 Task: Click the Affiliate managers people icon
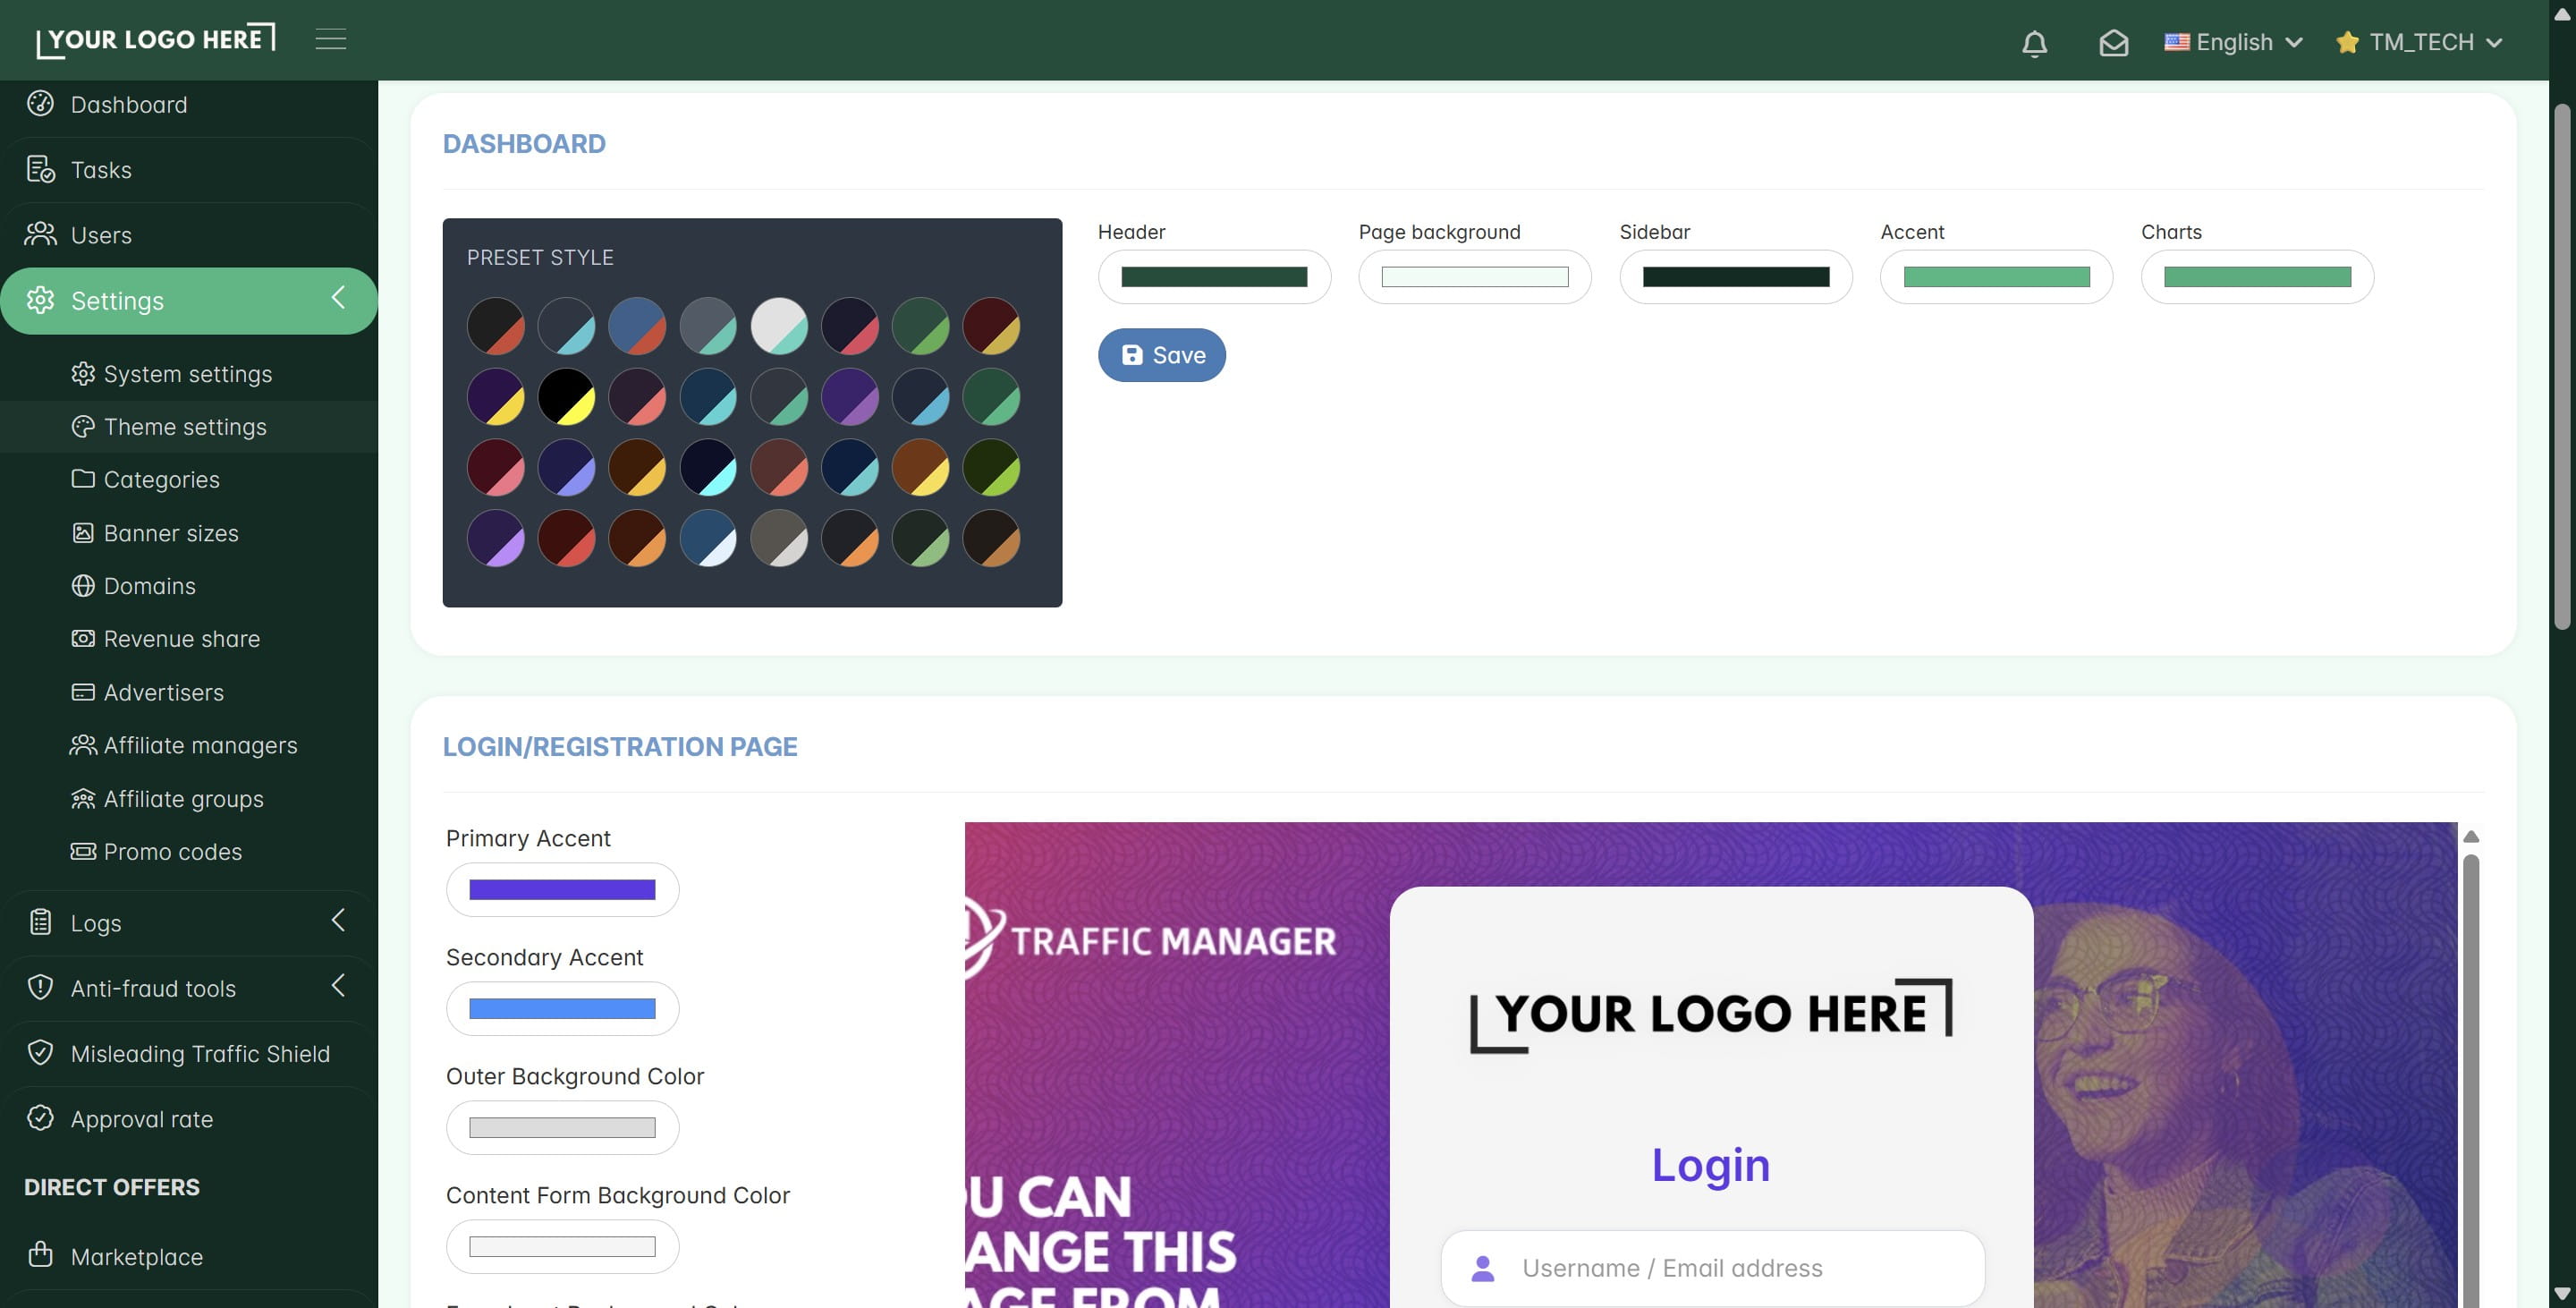click(83, 745)
